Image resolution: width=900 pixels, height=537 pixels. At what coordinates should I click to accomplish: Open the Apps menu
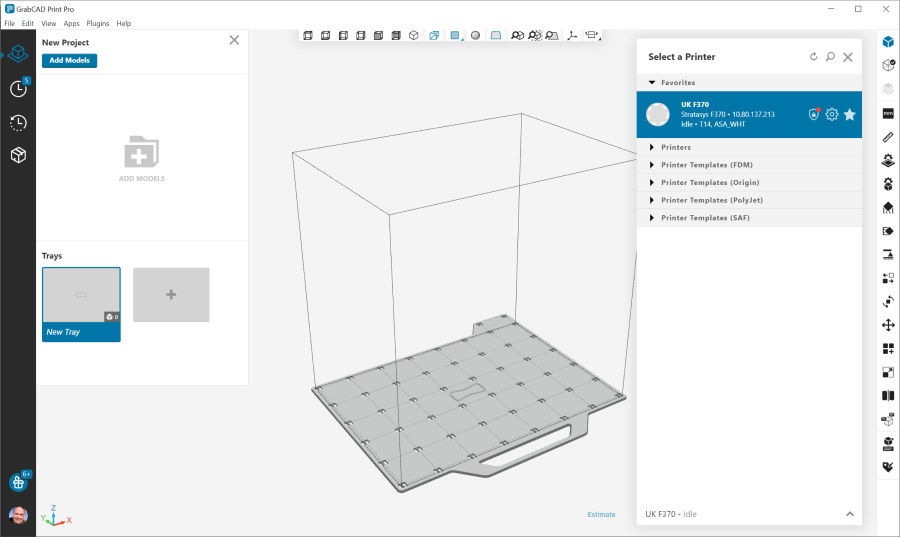pos(71,24)
